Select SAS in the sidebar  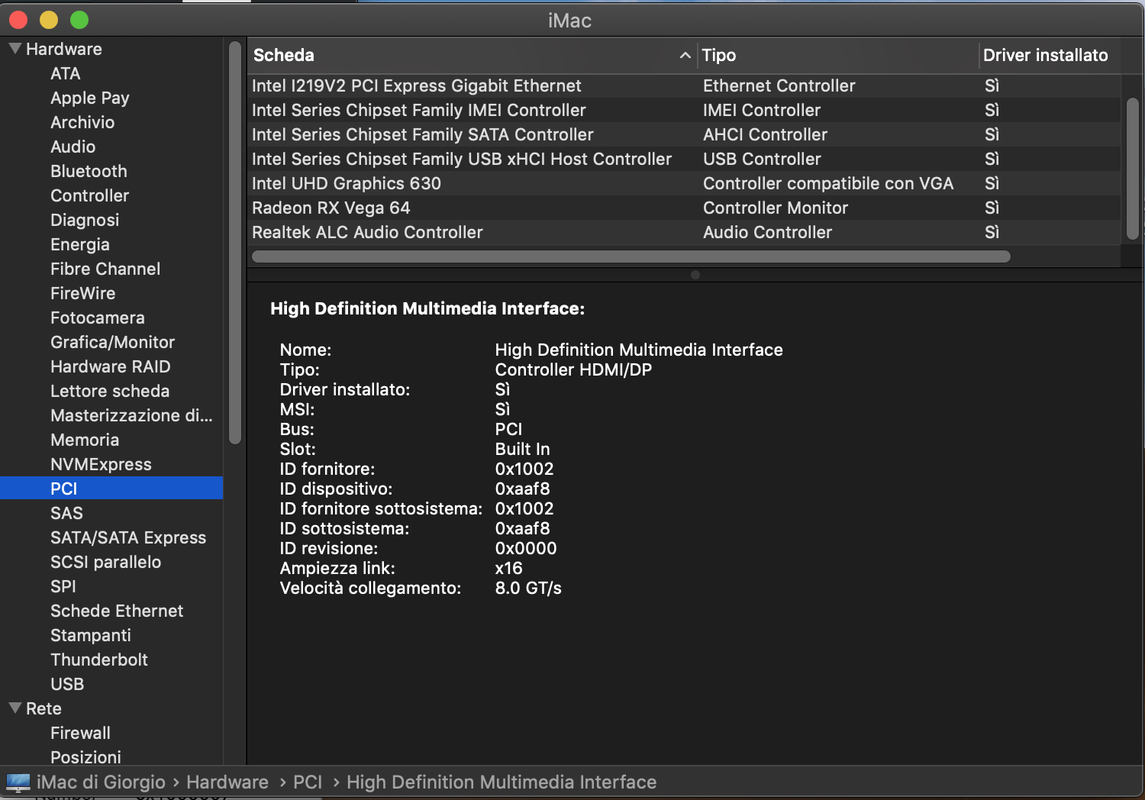coord(66,514)
